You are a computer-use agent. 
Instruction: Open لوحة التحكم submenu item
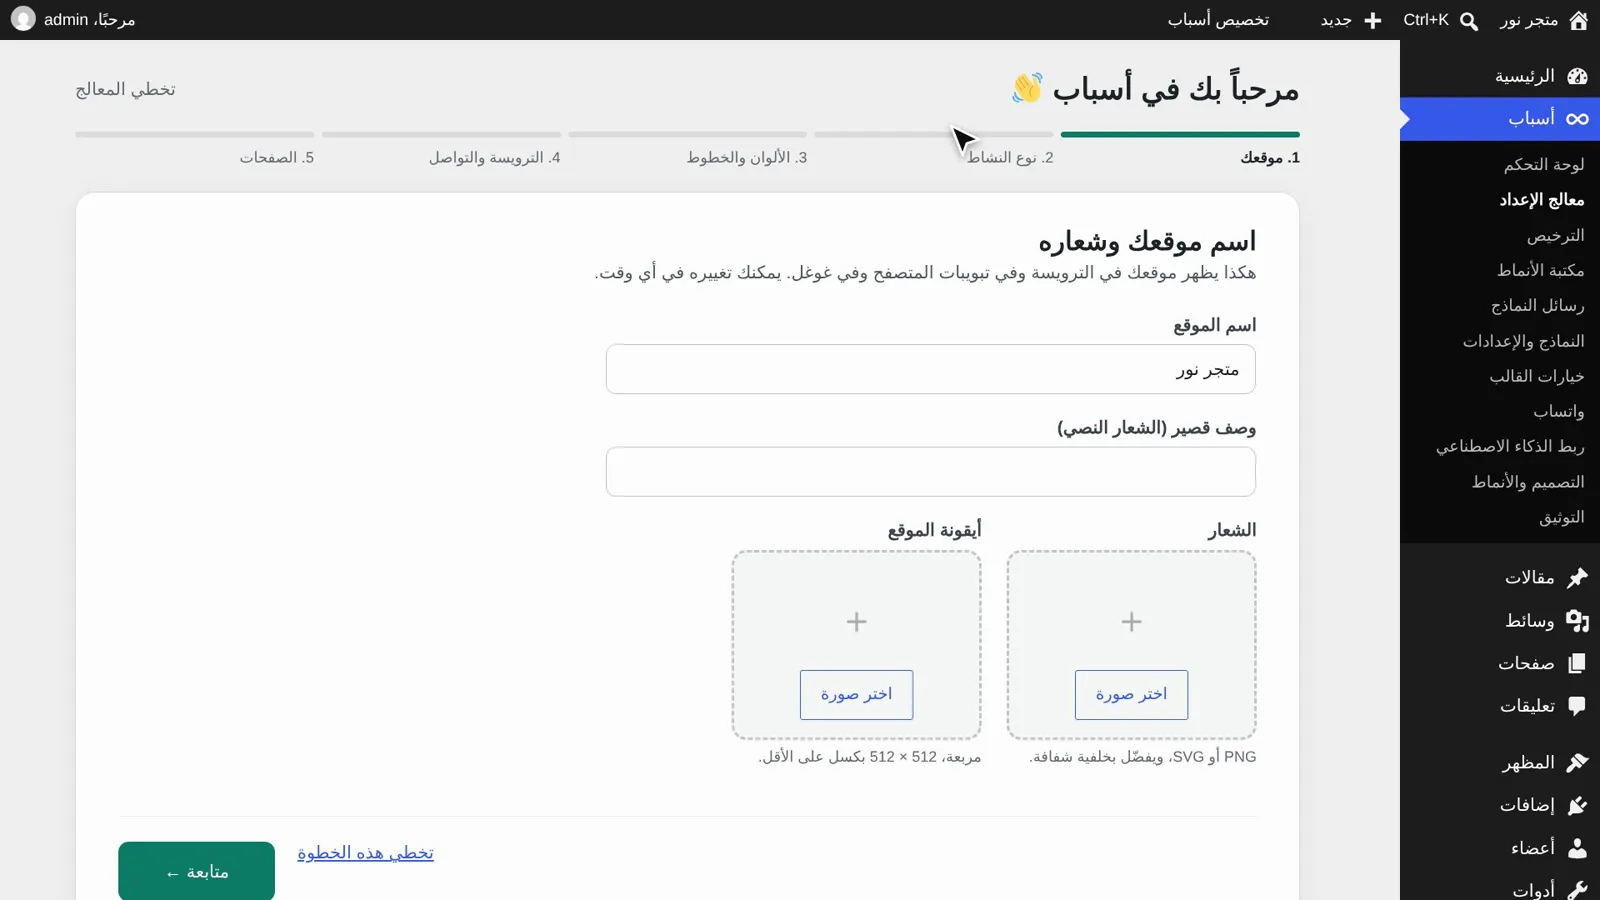[1544, 165]
